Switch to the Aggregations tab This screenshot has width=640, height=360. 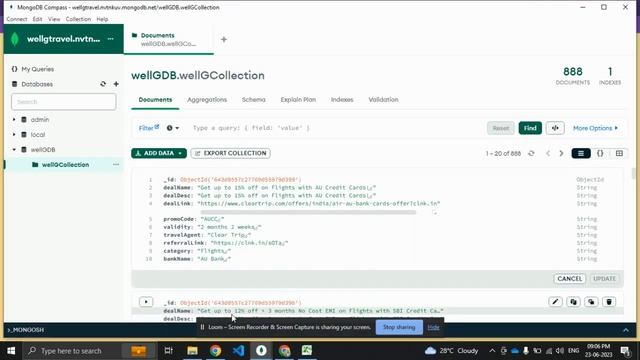(207, 100)
